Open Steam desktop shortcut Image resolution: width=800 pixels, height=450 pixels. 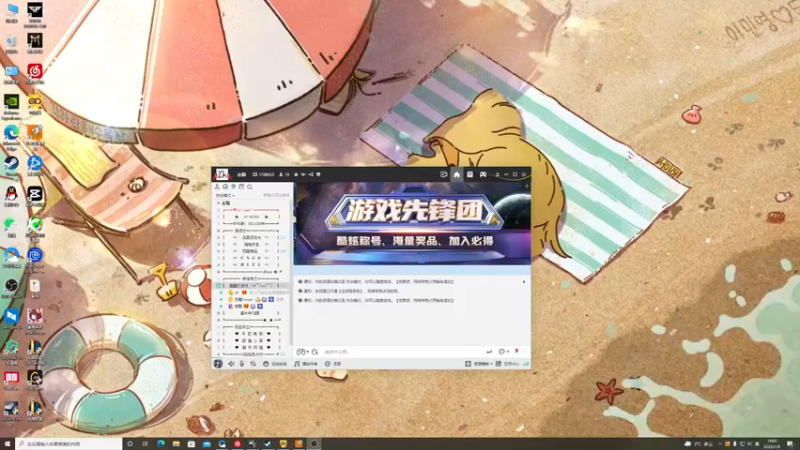[11, 166]
